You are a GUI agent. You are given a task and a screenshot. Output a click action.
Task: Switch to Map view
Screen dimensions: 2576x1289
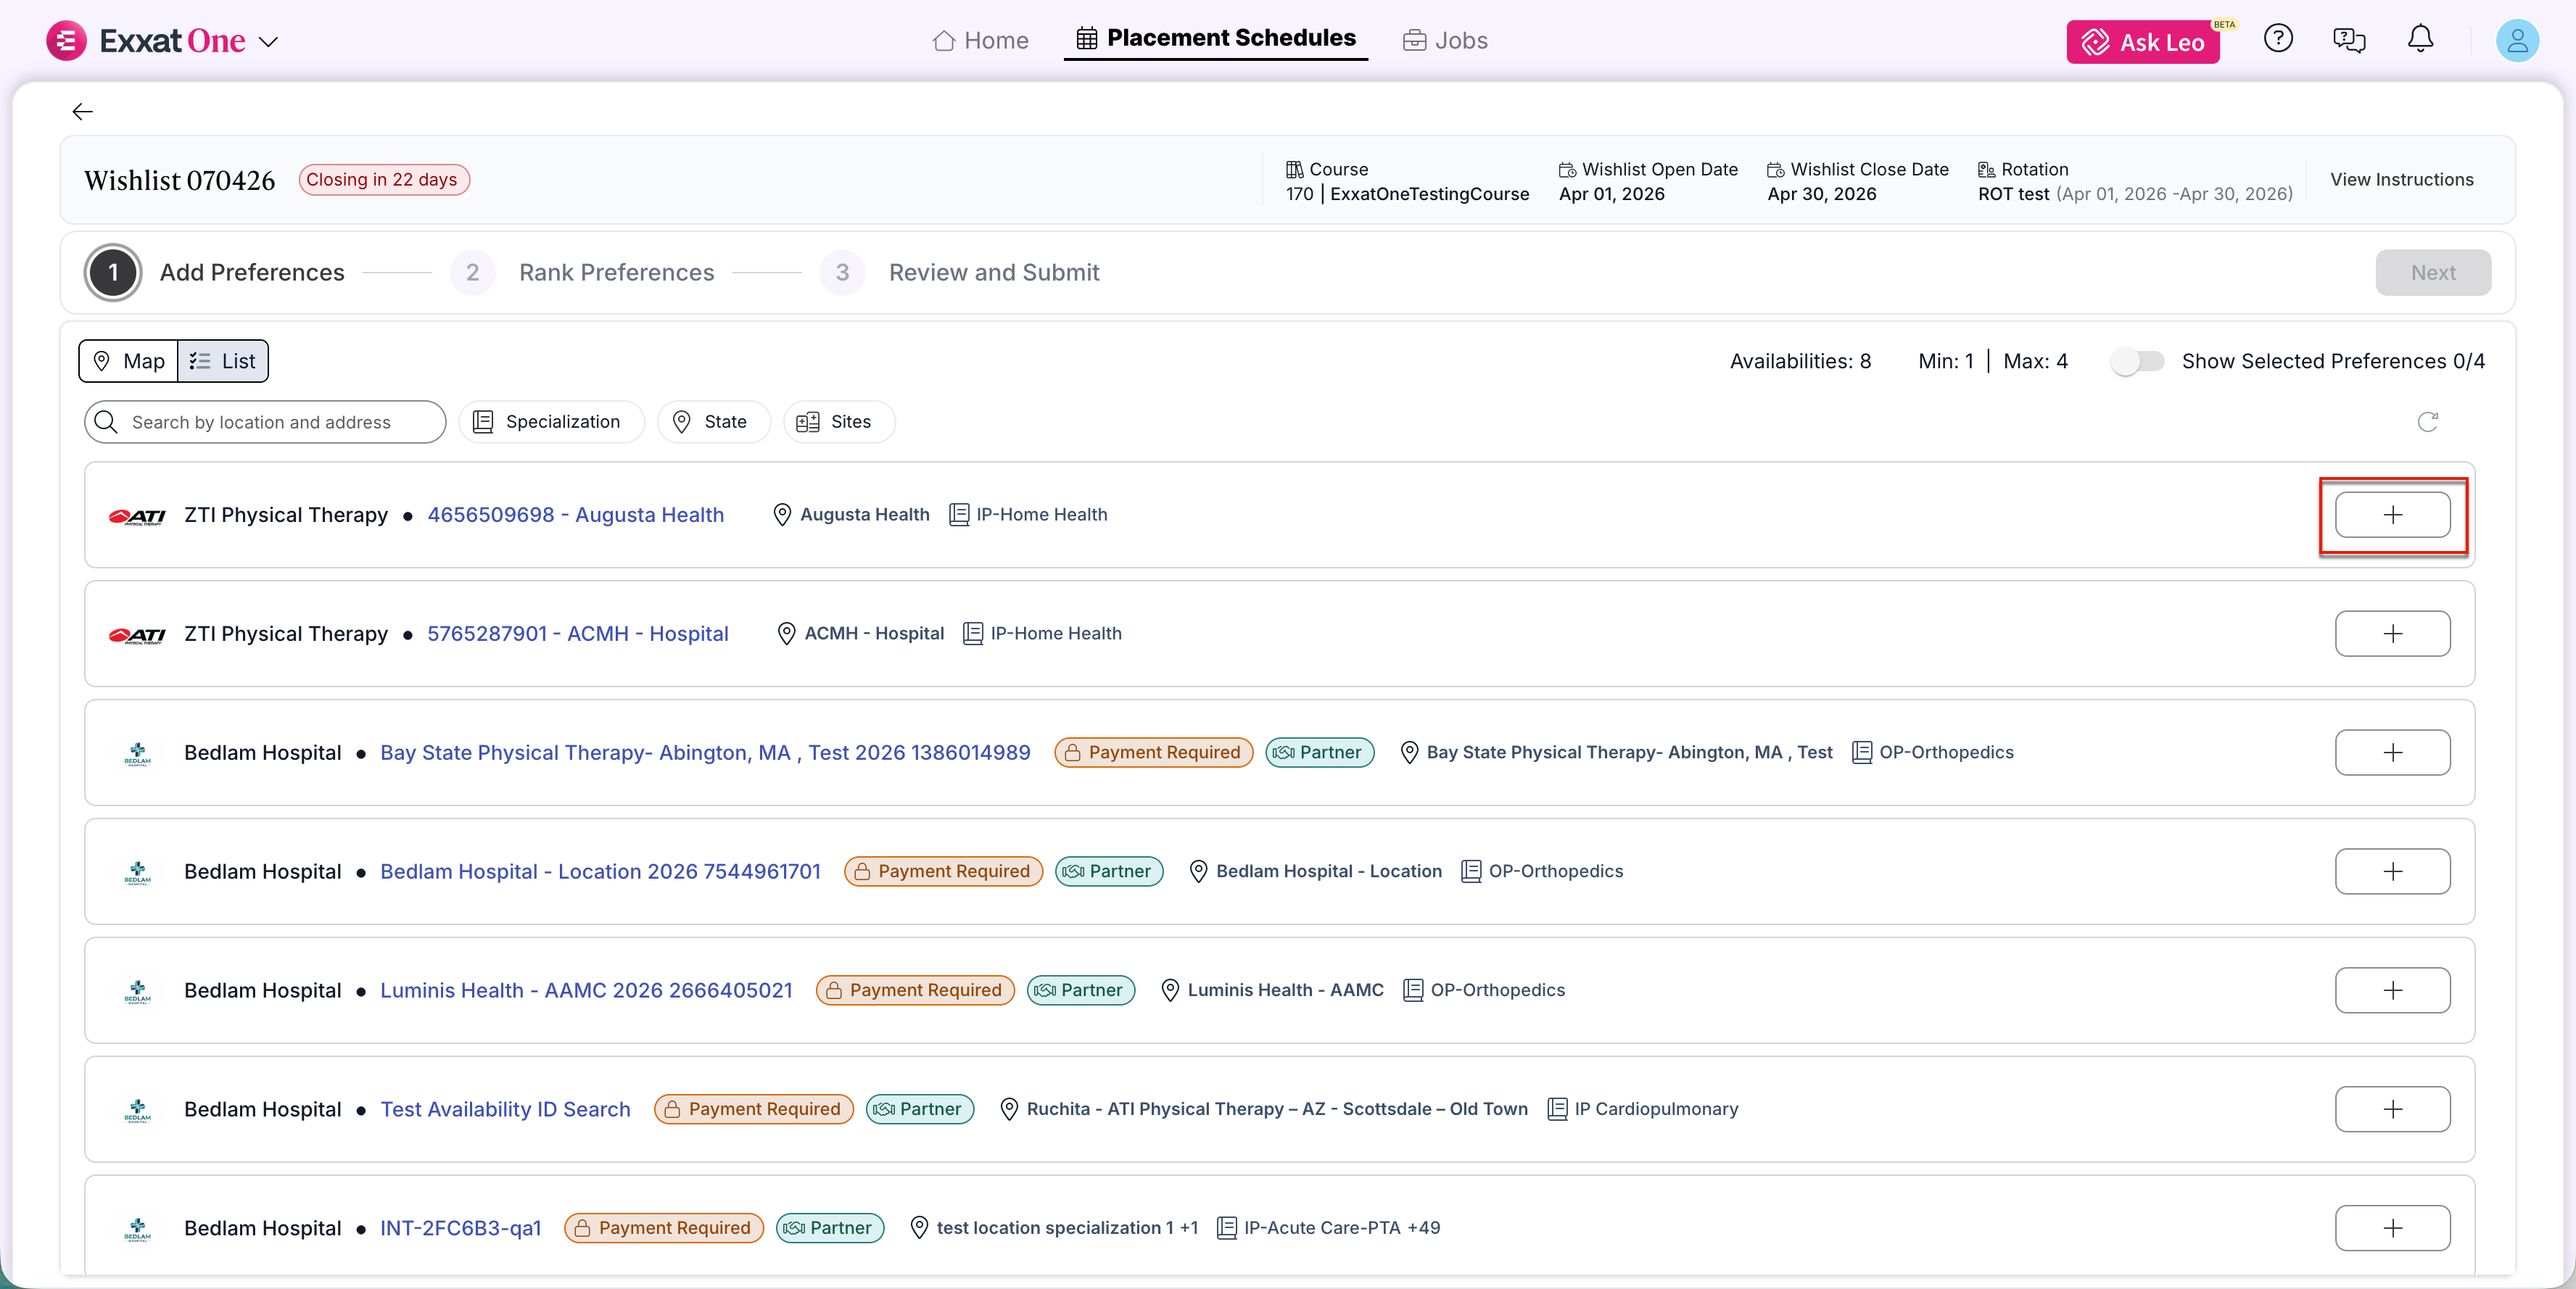coord(129,361)
